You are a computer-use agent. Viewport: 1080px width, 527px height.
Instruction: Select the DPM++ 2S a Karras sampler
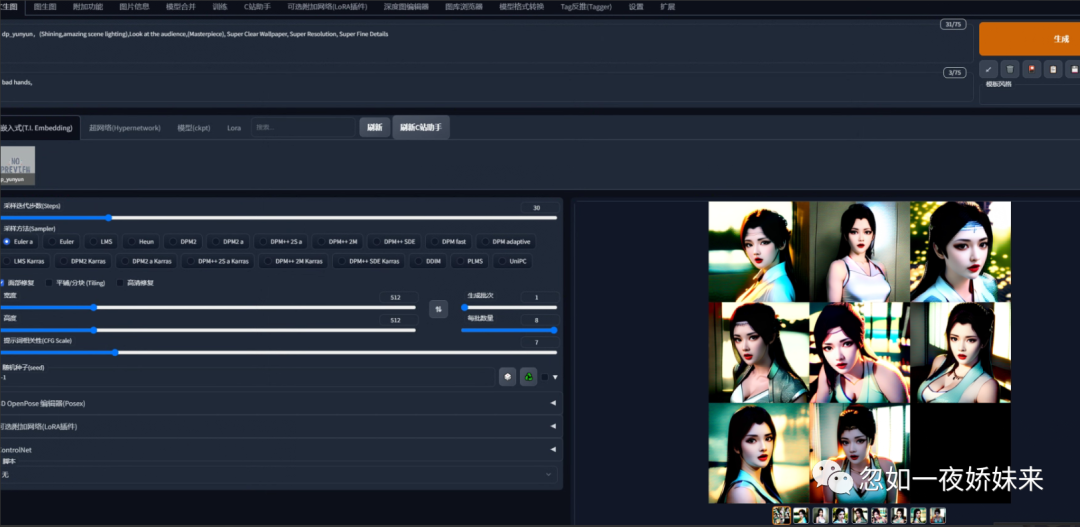tap(218, 262)
